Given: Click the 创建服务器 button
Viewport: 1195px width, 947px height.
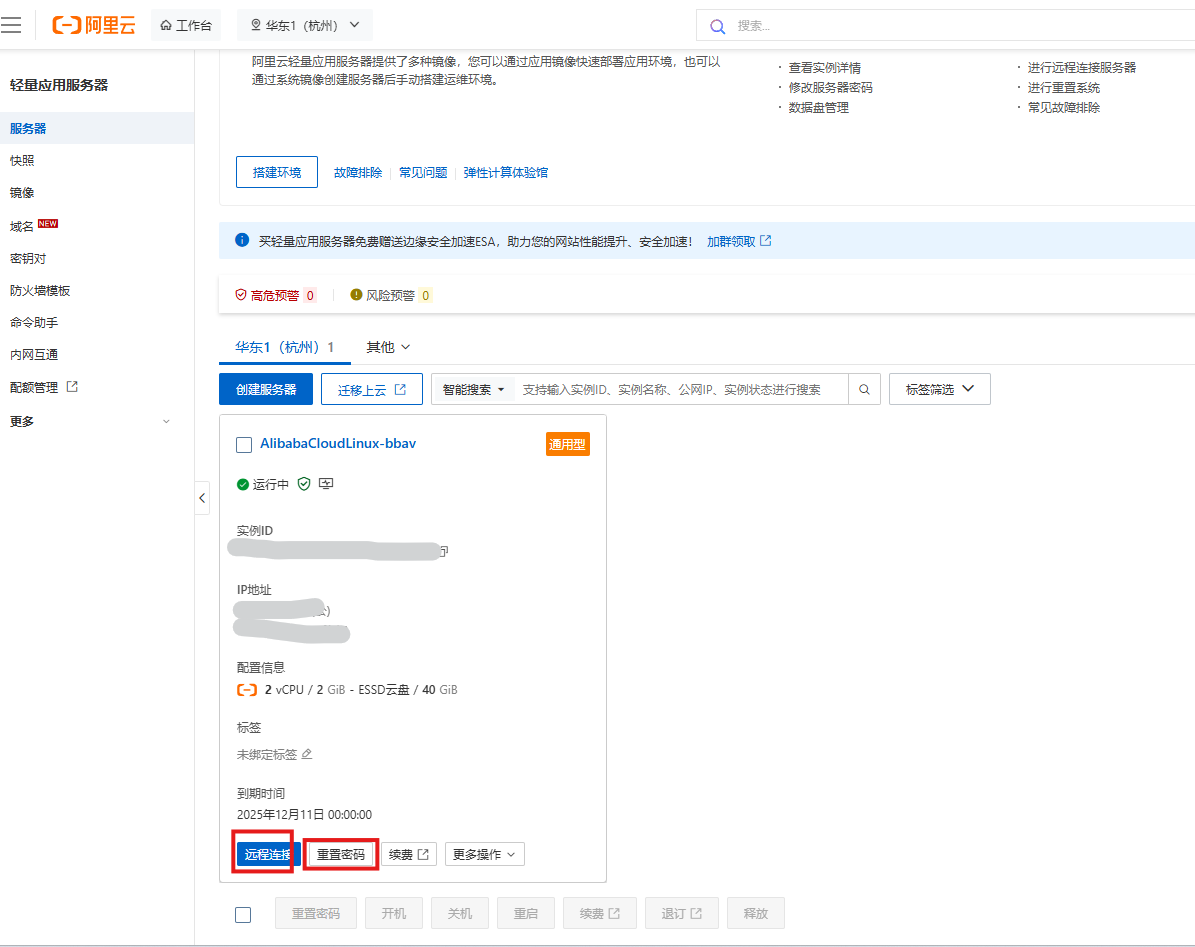Looking at the screenshot, I should coord(266,389).
